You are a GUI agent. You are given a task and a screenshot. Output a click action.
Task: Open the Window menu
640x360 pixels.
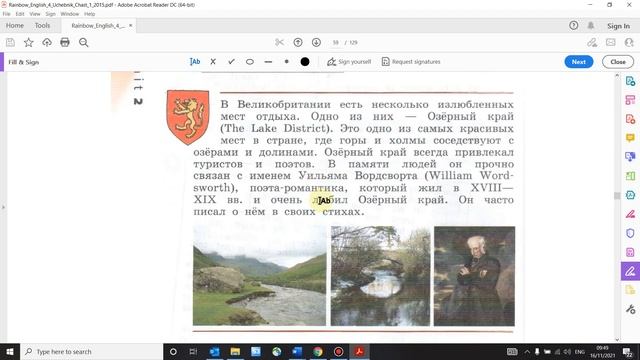tap(69, 14)
